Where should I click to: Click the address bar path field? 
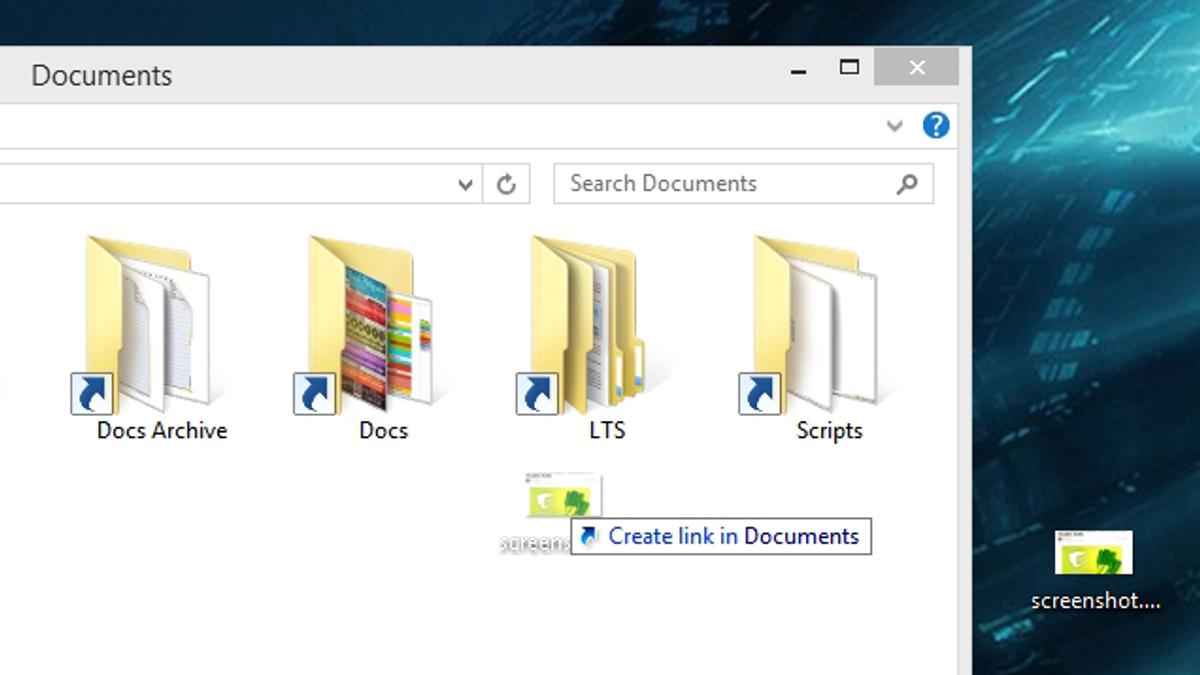pos(220,184)
